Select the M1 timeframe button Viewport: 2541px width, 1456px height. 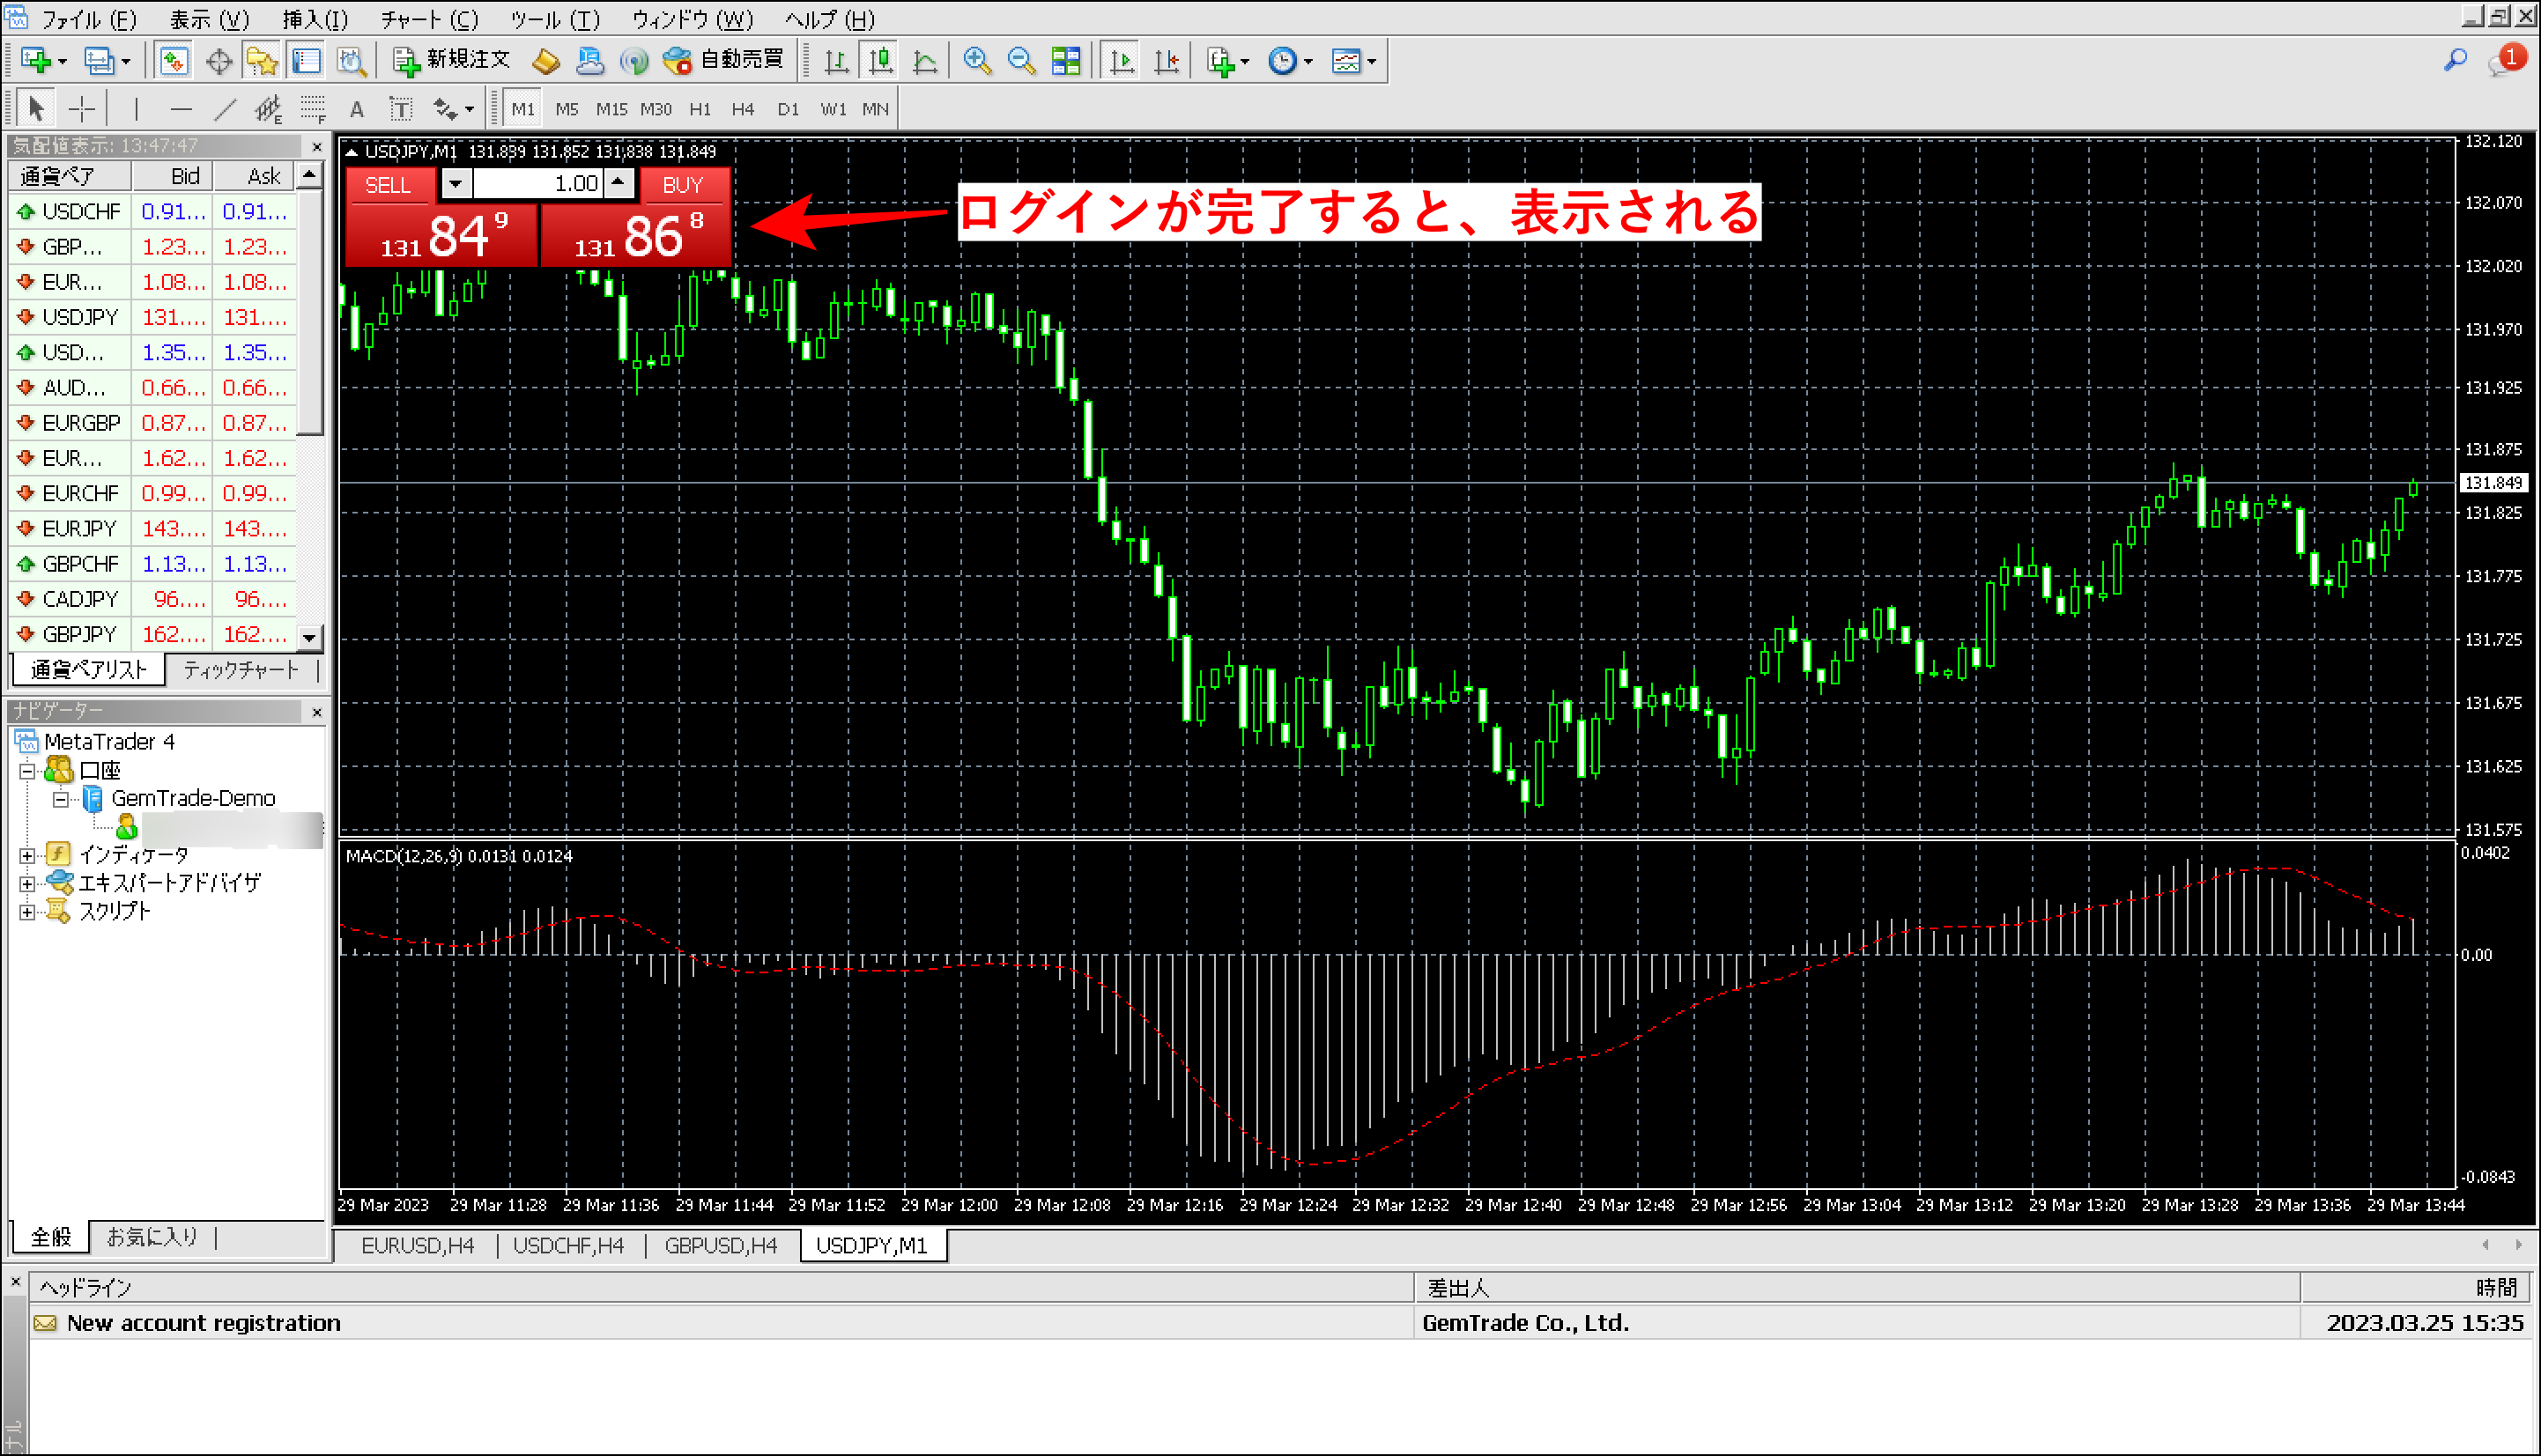click(x=523, y=109)
